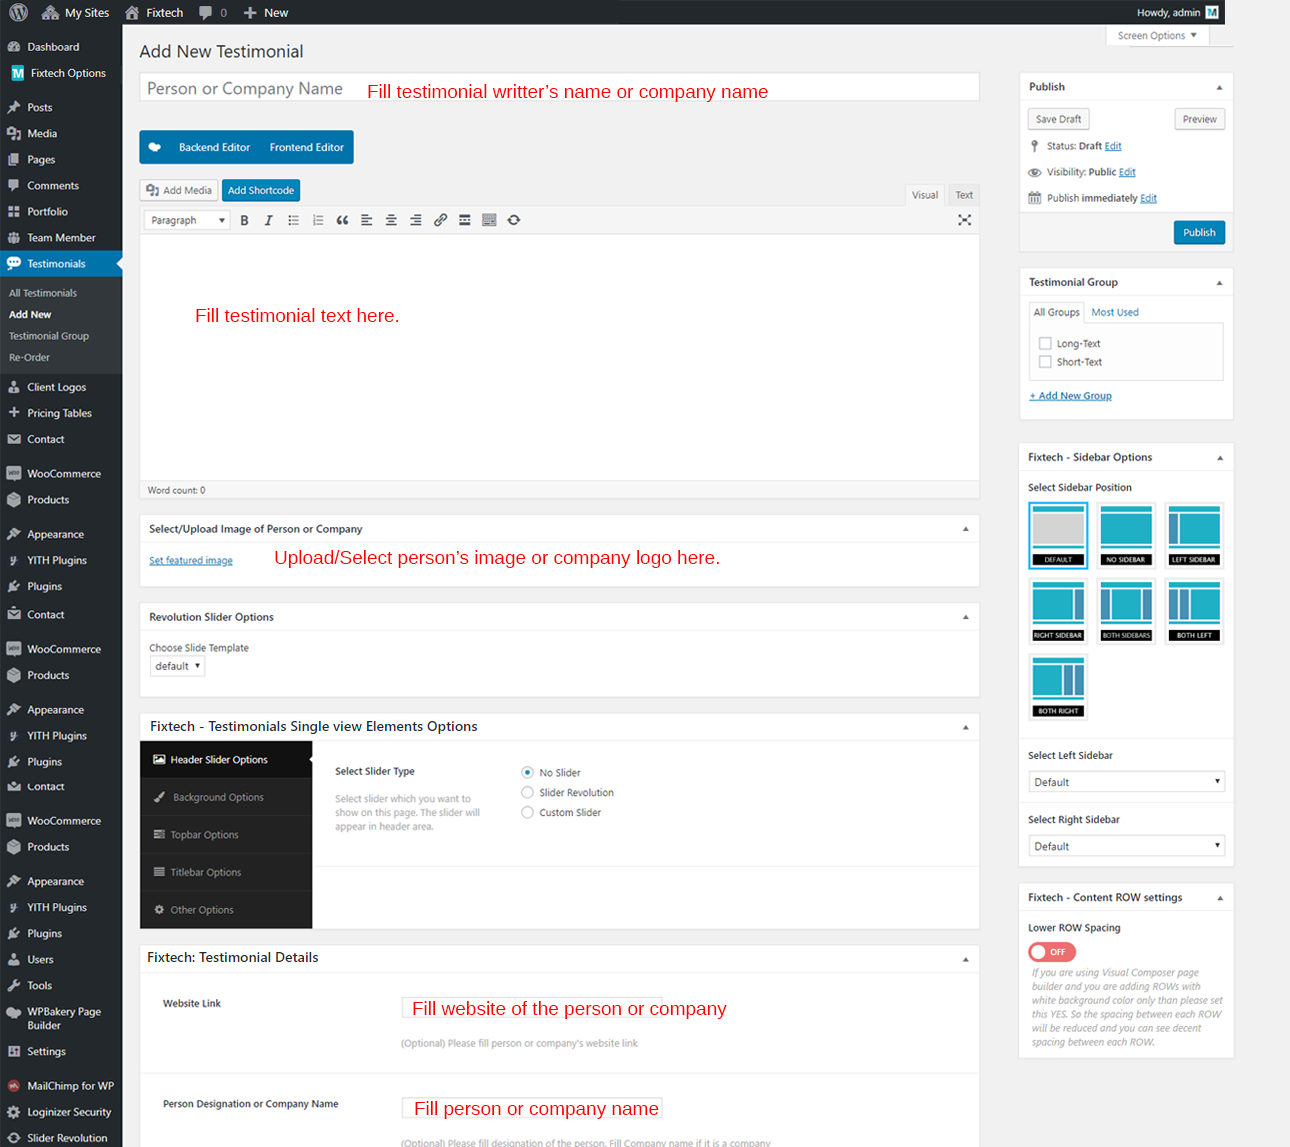Viewport: 1290px width, 1147px height.
Task: Click the blue Publish button
Action: 1199,233
